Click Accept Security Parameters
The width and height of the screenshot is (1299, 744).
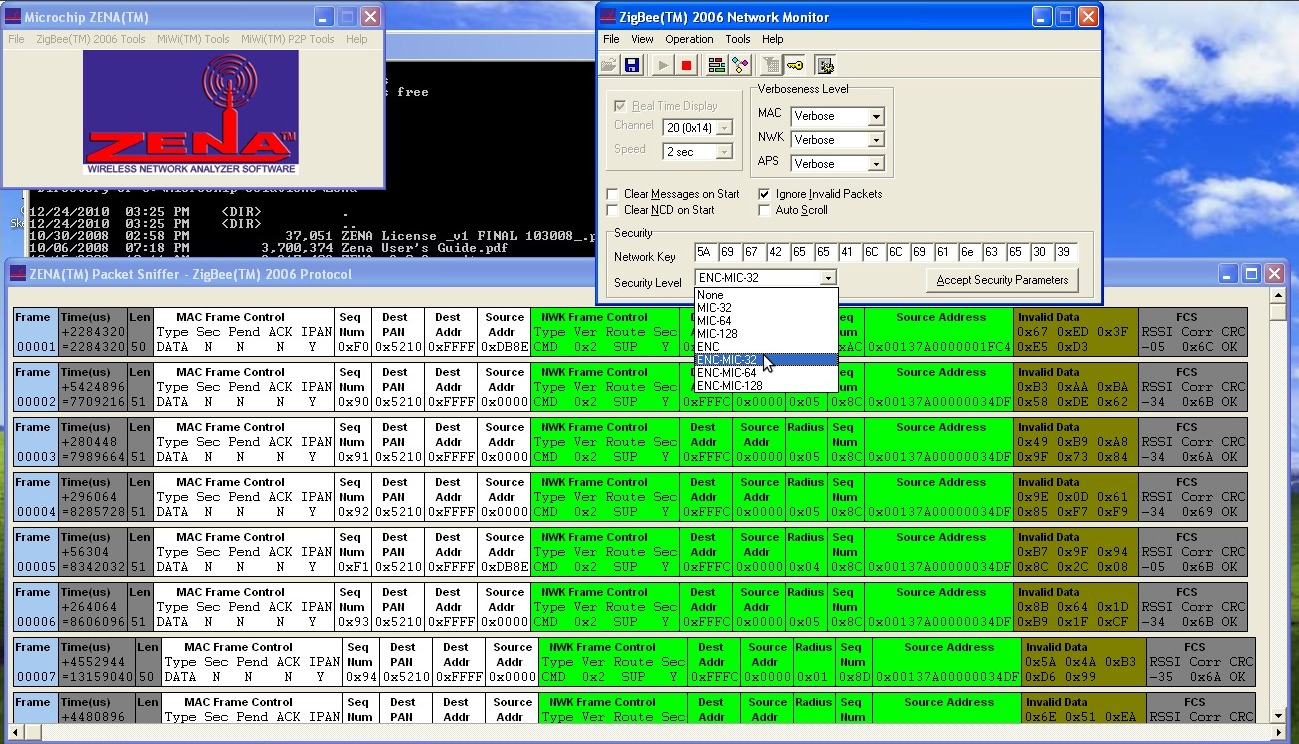1001,280
